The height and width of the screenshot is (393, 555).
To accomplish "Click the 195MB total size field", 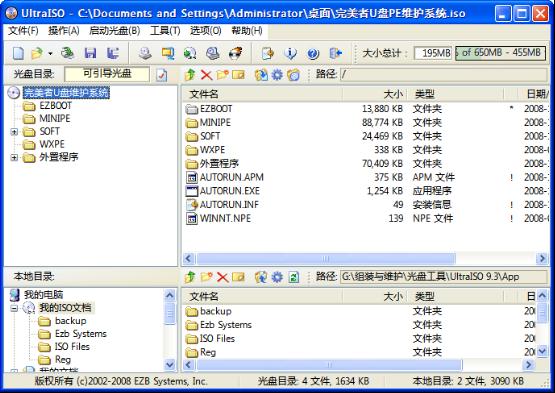I will pyautogui.click(x=433, y=53).
